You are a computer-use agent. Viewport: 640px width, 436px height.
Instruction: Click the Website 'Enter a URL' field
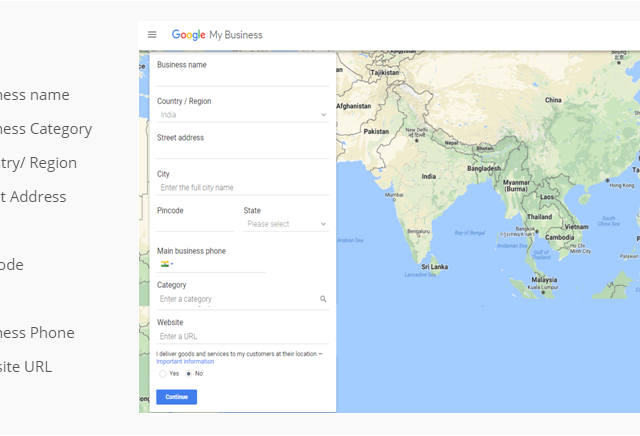coord(243,336)
